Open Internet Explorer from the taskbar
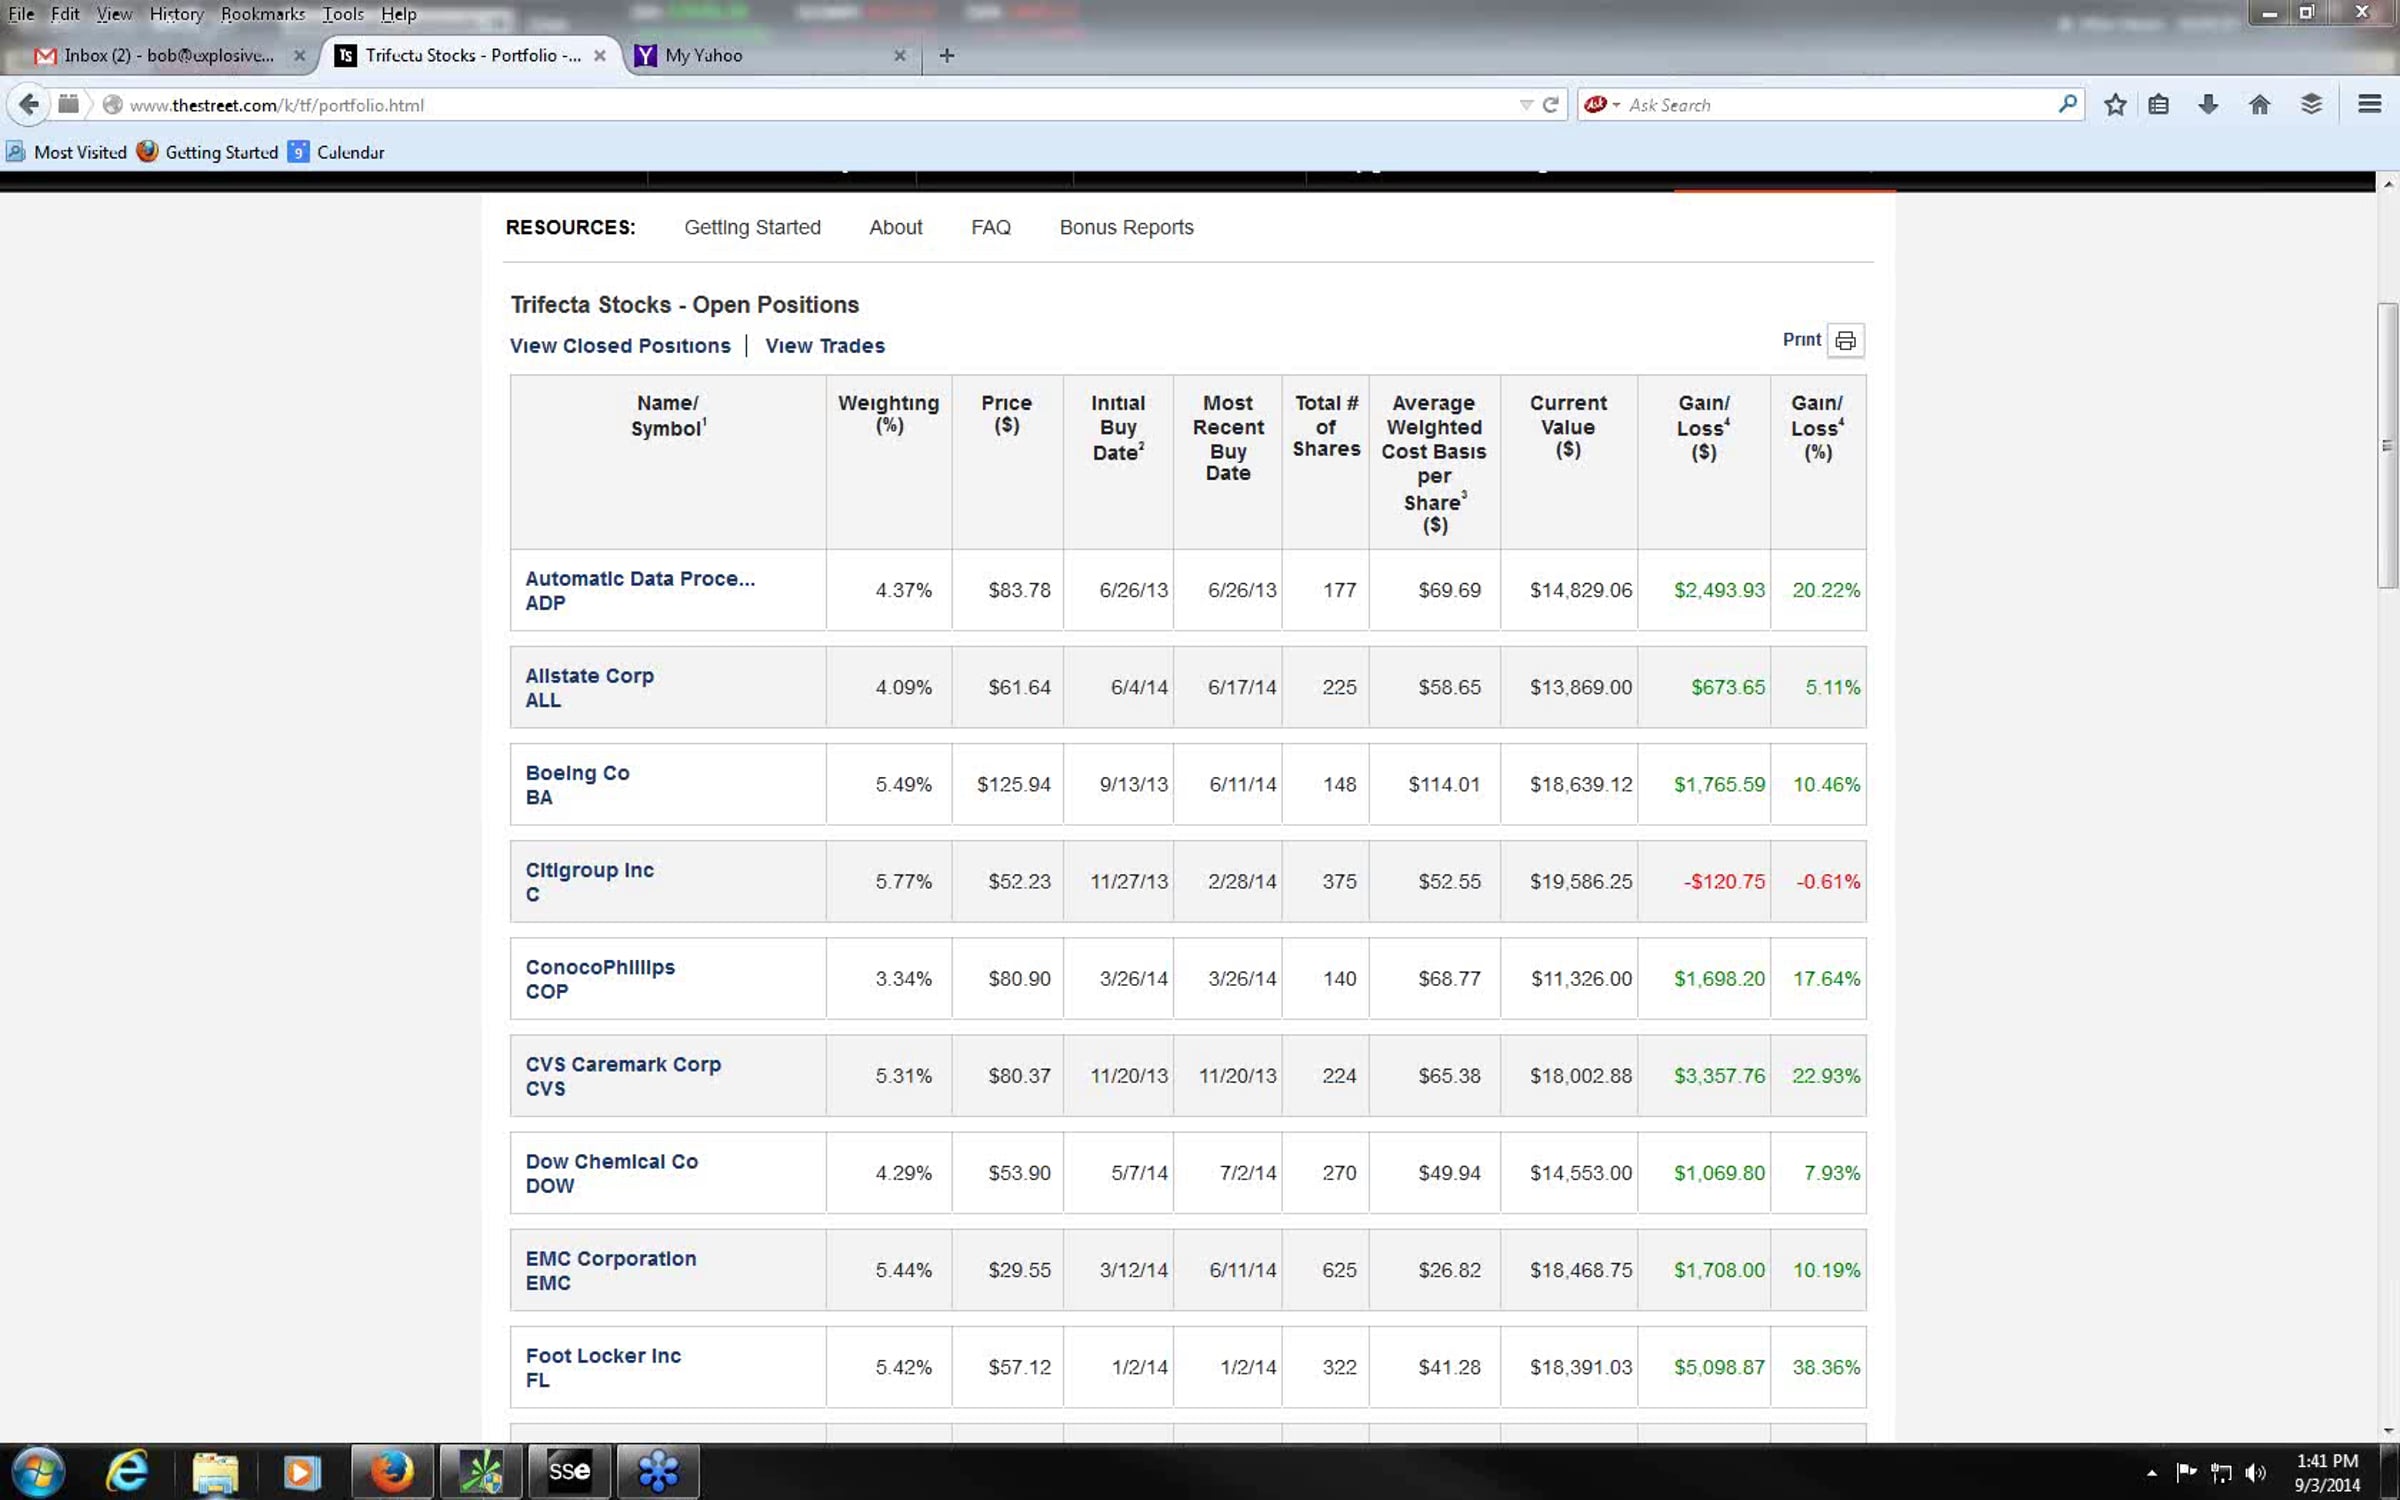 127,1471
